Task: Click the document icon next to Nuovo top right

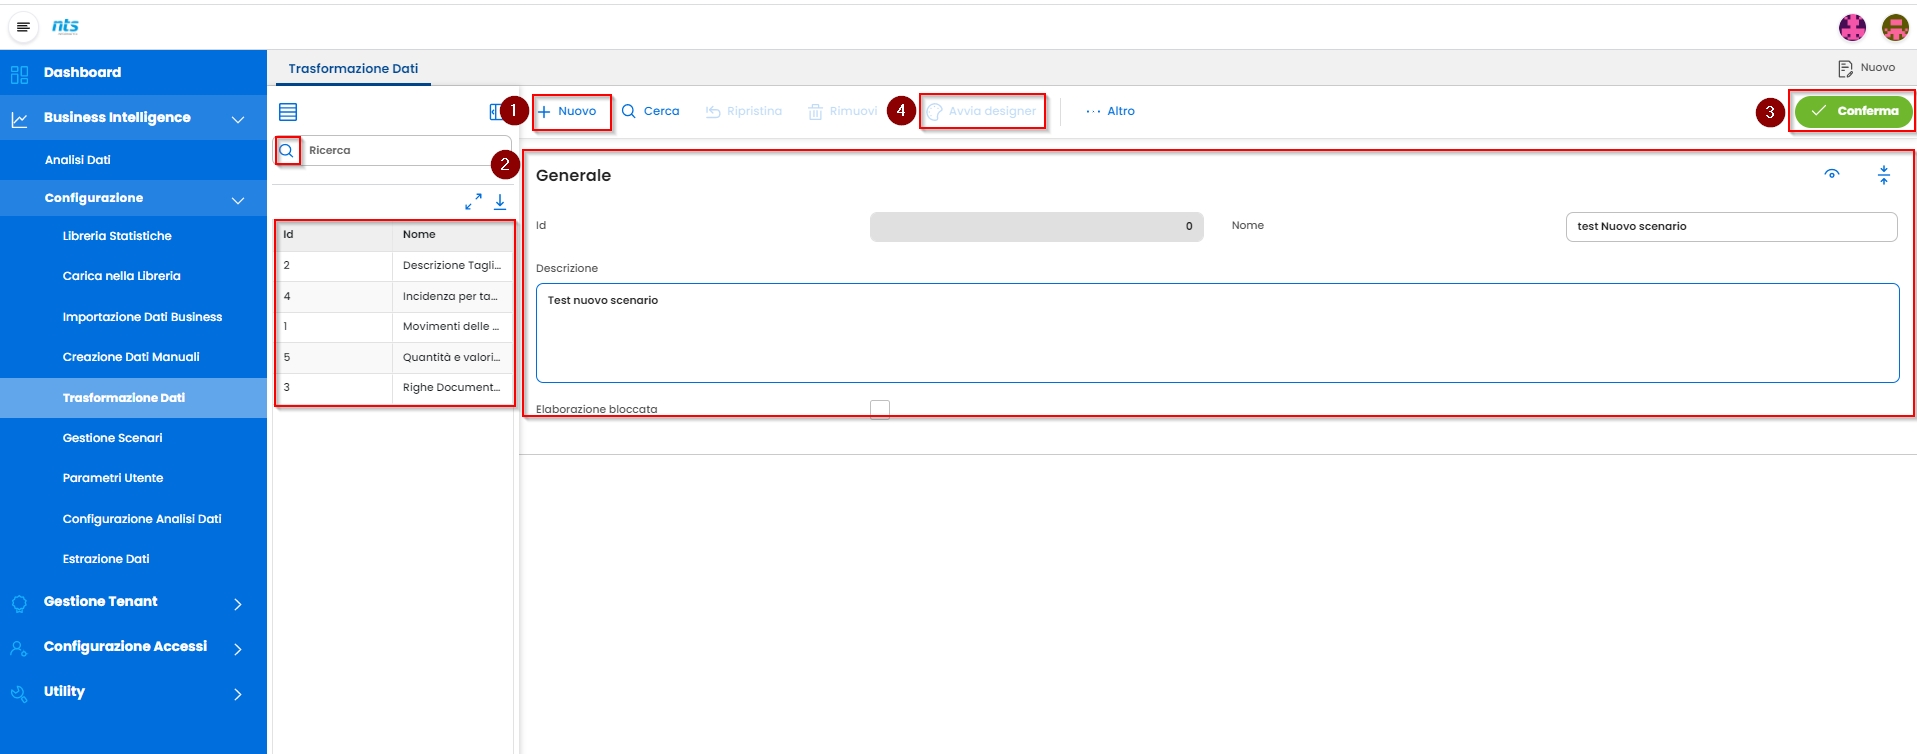Action: click(1845, 68)
